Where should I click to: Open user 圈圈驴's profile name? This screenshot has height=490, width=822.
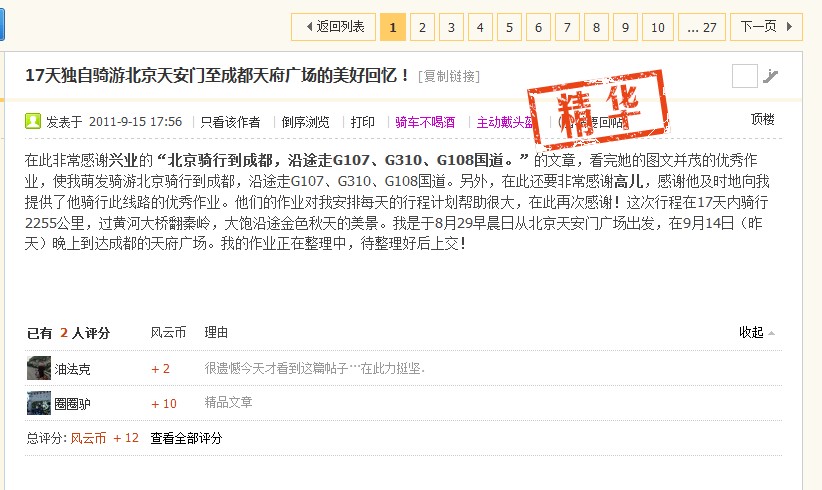(72, 404)
